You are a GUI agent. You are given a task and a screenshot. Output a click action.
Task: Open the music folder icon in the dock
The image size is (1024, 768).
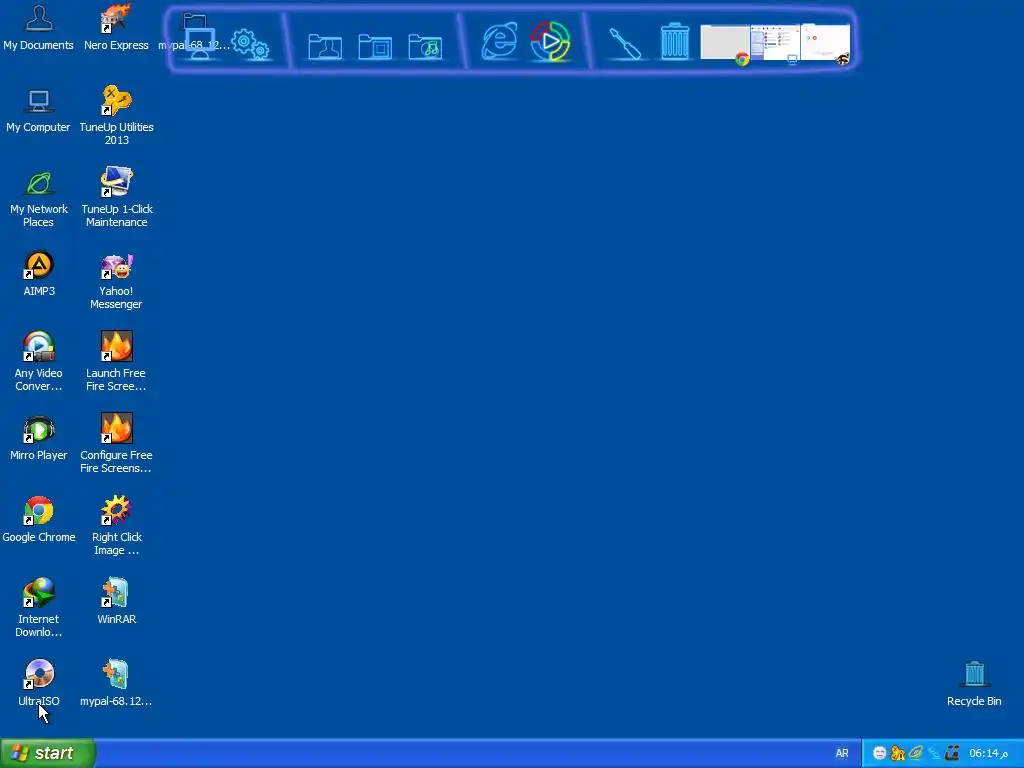click(425, 46)
